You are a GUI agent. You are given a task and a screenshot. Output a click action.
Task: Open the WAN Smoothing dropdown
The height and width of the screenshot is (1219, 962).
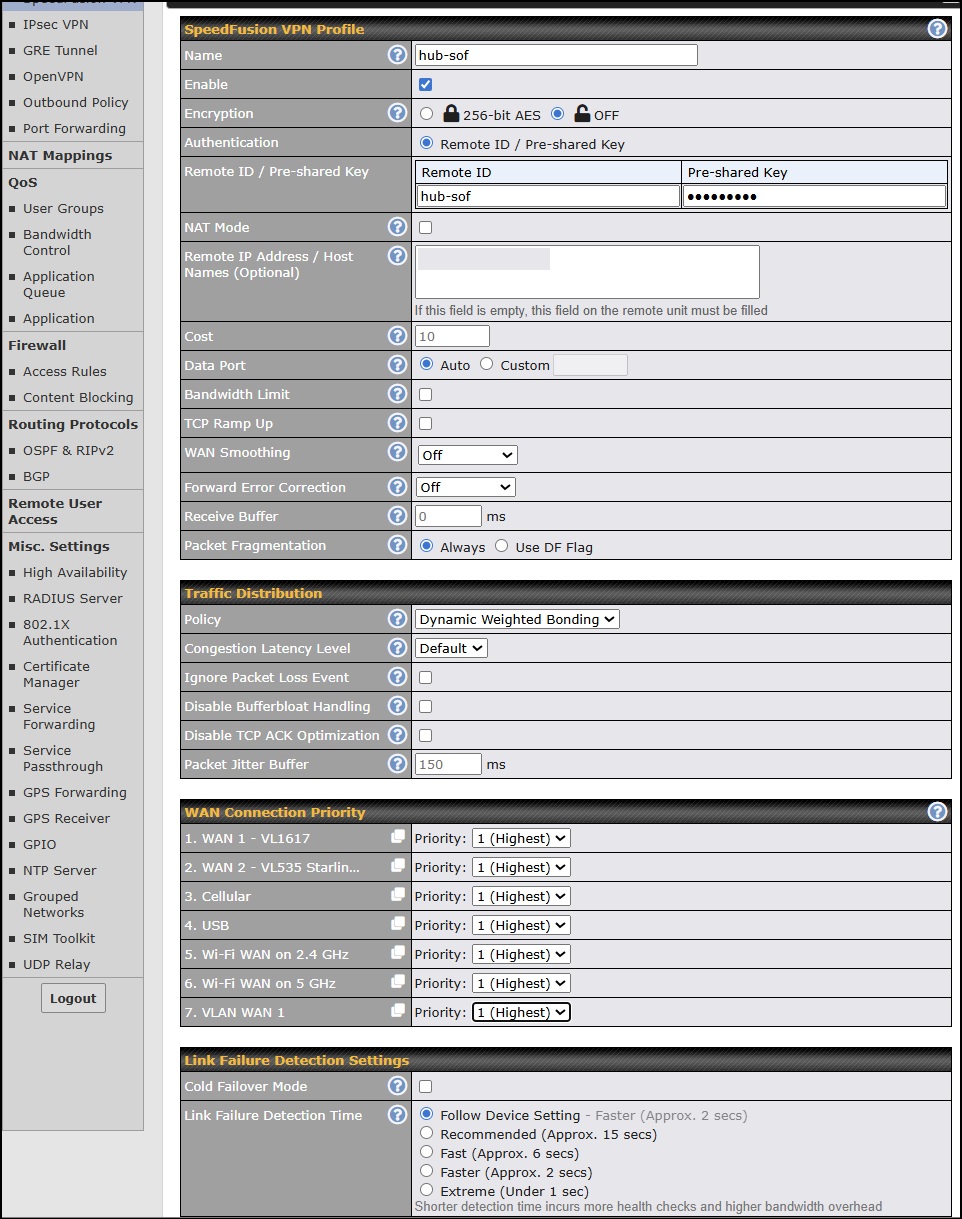coord(467,455)
